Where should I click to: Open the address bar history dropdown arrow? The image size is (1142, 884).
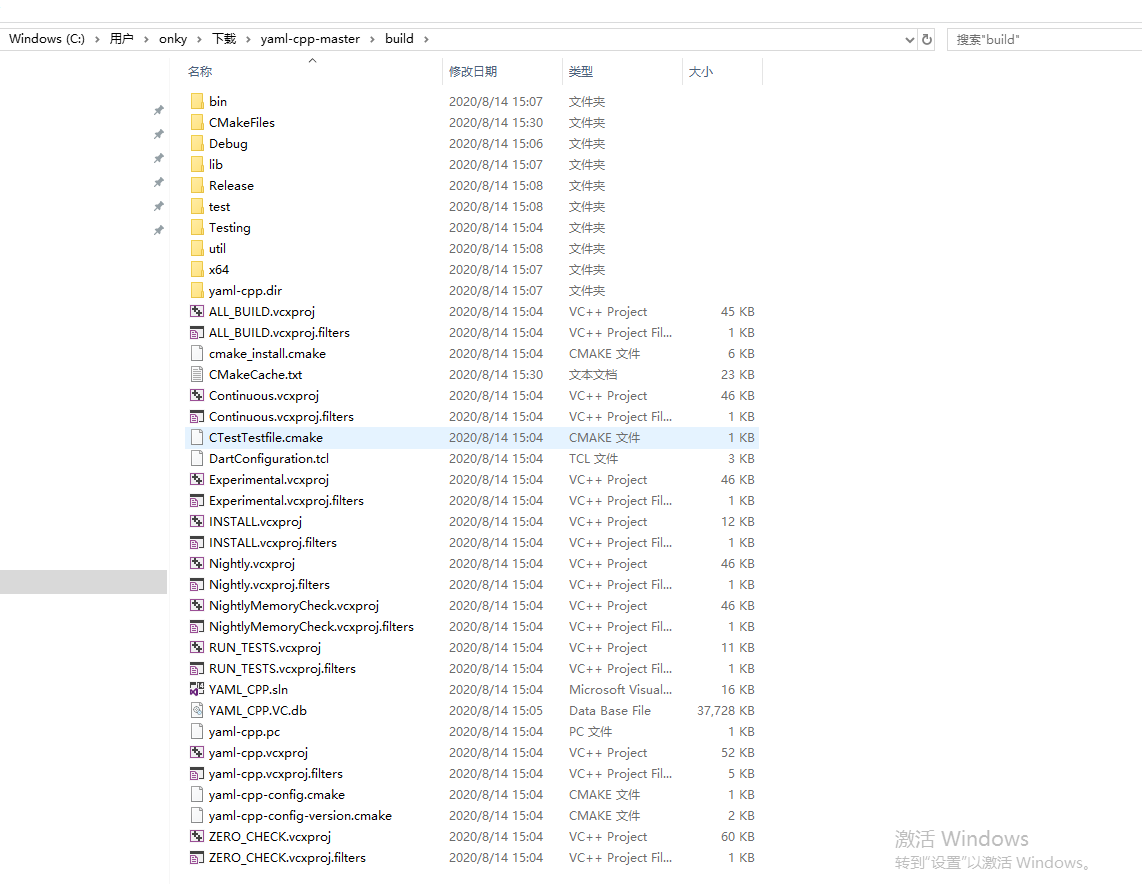tap(908, 39)
